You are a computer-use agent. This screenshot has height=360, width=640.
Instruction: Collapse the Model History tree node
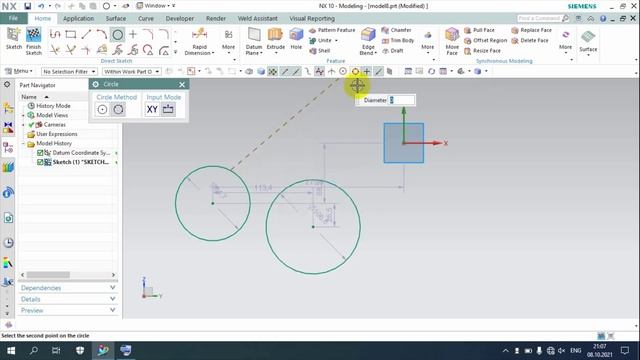coord(23,144)
